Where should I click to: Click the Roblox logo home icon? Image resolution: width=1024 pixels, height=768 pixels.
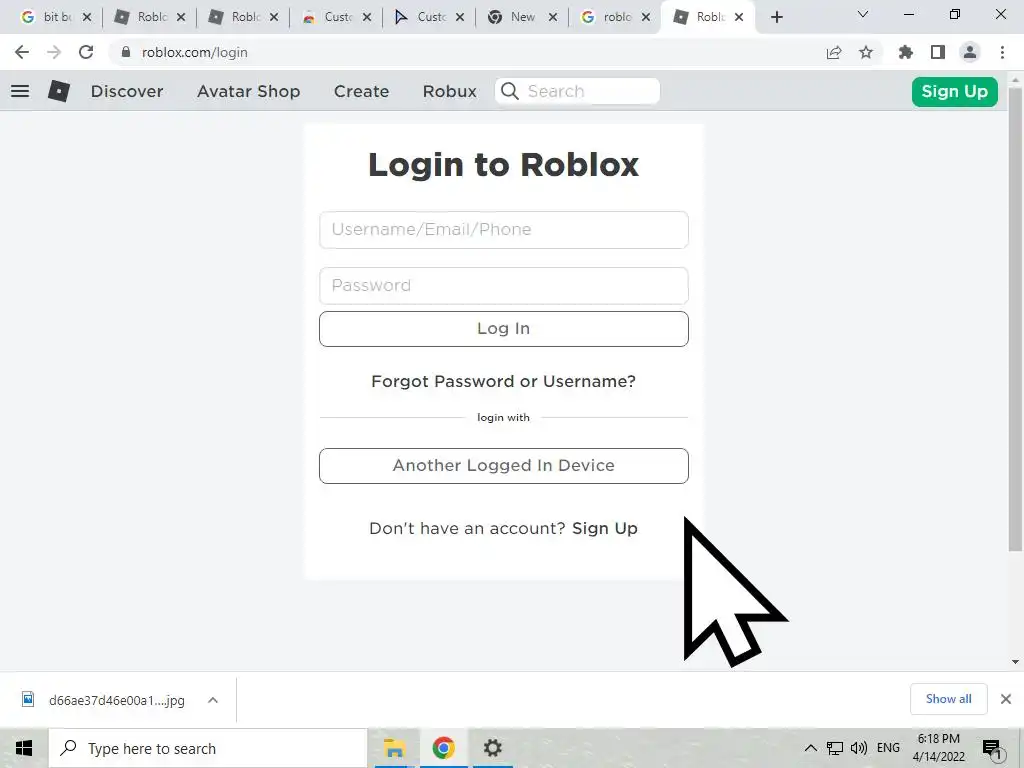pos(59,91)
